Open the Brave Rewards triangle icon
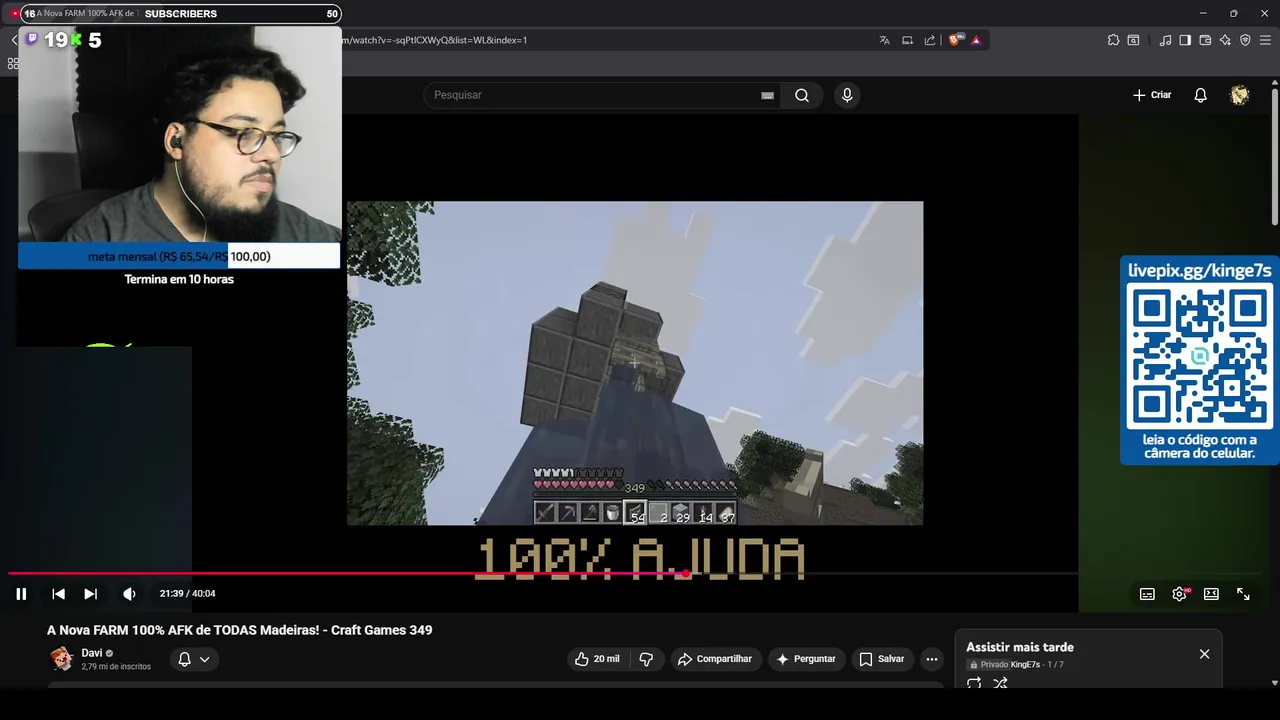The image size is (1280, 720). (x=976, y=40)
